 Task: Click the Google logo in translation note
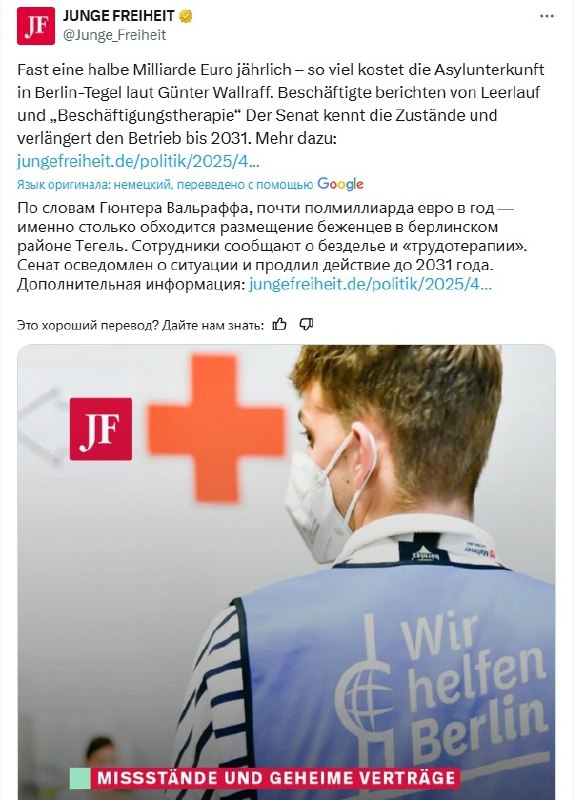(340, 184)
